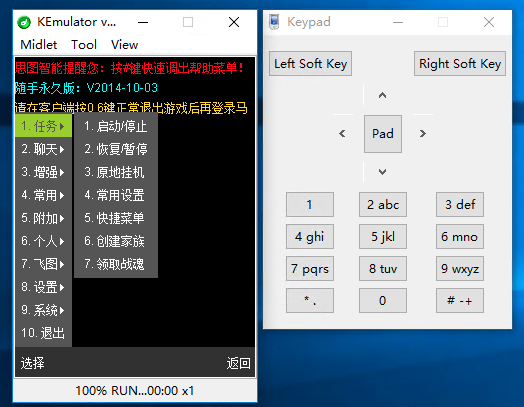Click the up arrow on keypad

tap(383, 96)
